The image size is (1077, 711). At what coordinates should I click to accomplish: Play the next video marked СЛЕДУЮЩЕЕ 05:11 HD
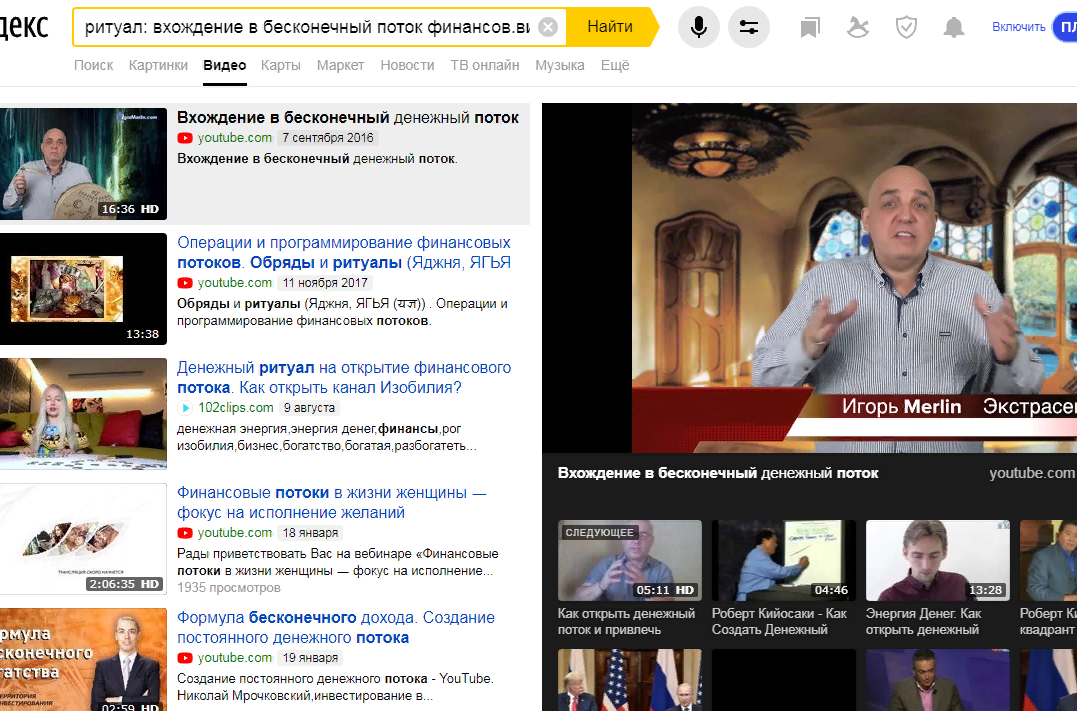[x=630, y=561]
